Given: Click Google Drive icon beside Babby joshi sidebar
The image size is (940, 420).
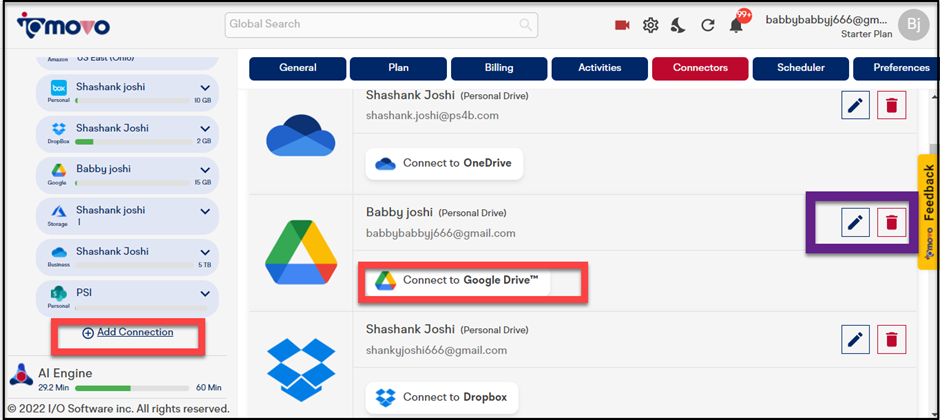Looking at the screenshot, I should (x=59, y=170).
